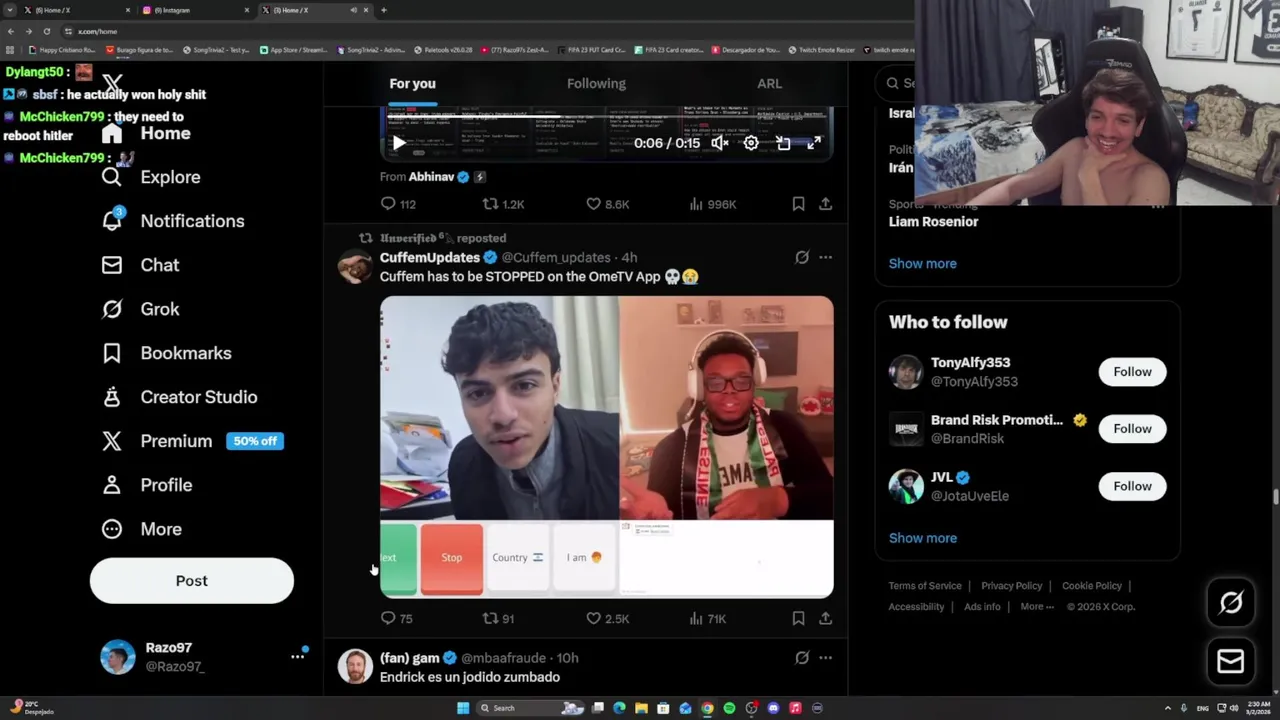Mute the video volume
The height and width of the screenshot is (720, 1280).
[719, 143]
